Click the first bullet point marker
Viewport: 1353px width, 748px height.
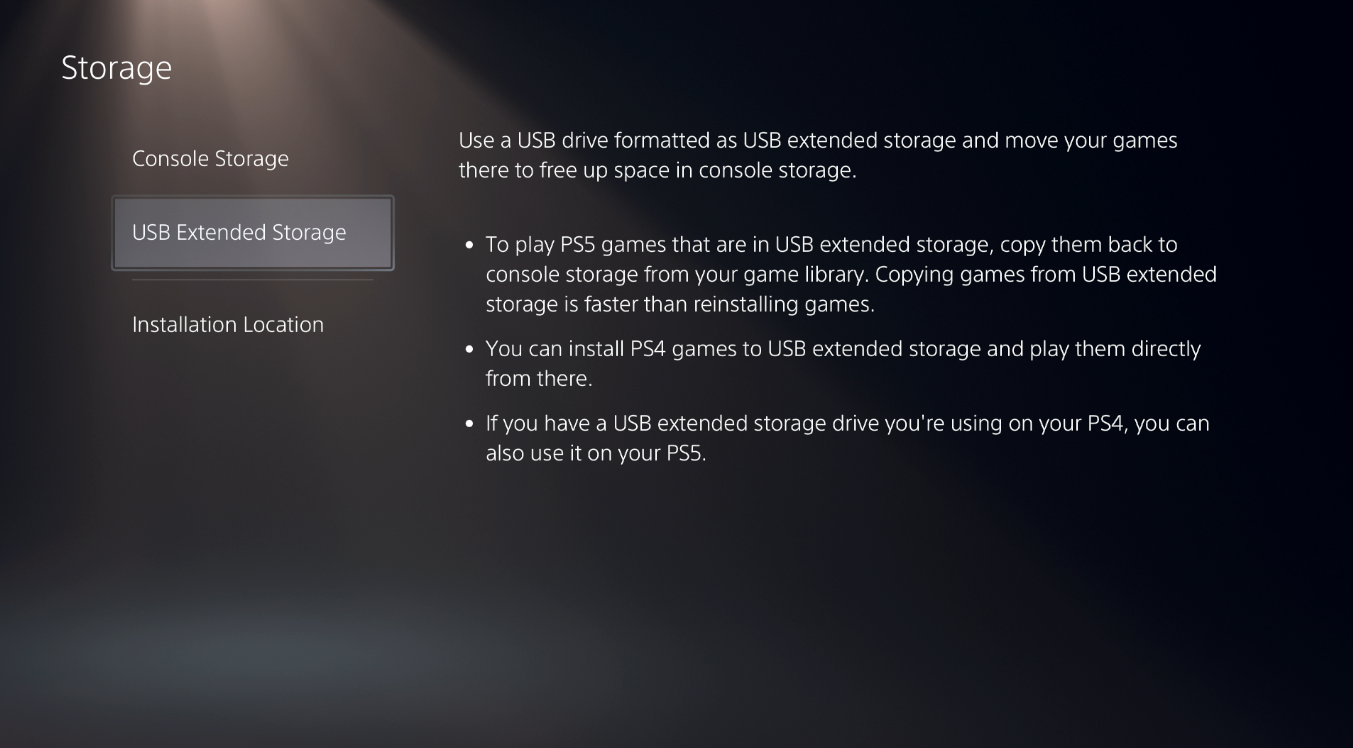point(470,245)
